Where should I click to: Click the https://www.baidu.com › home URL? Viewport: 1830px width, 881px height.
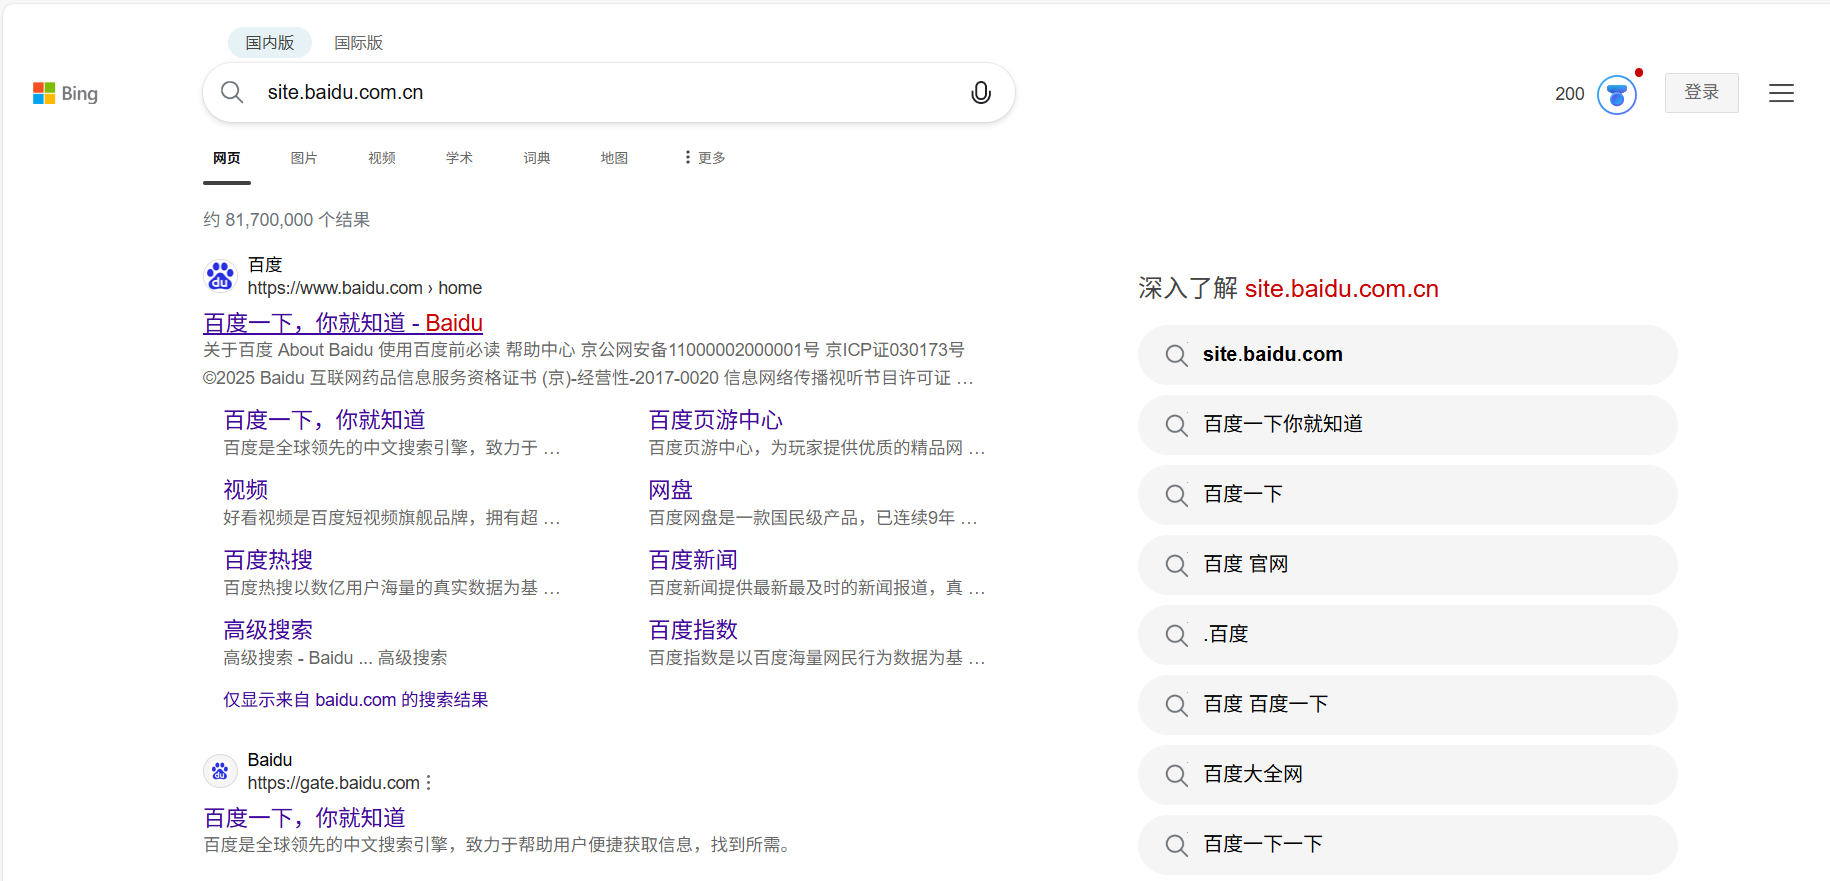coord(365,288)
